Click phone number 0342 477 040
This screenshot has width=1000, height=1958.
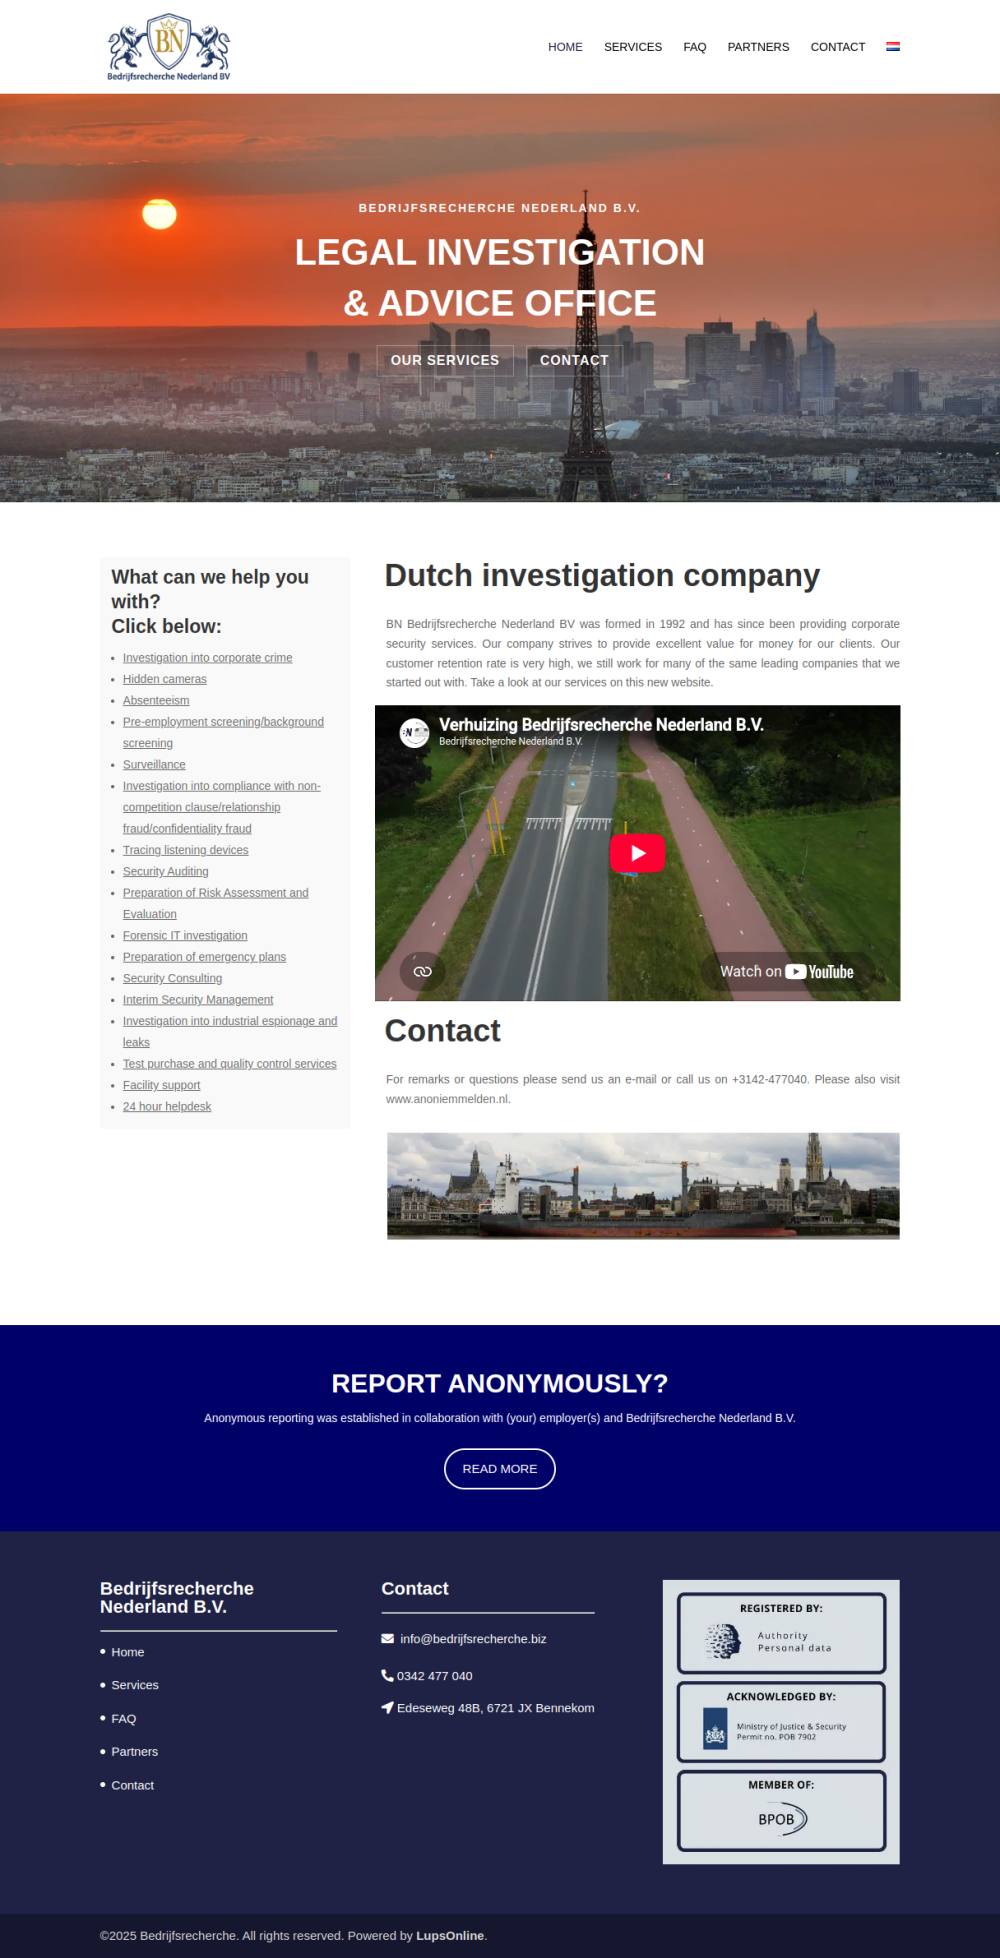coord(435,1675)
